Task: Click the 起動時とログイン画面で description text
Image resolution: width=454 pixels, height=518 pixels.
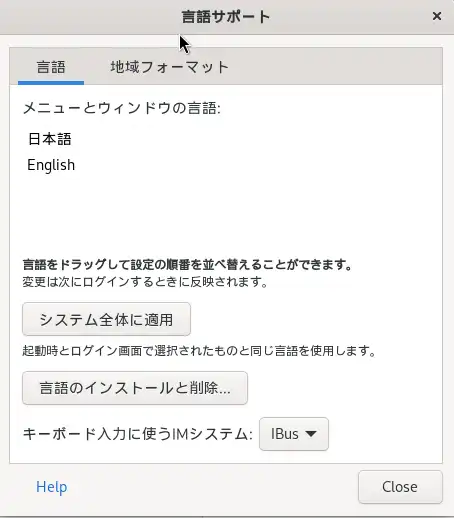Action: [x=199, y=351]
